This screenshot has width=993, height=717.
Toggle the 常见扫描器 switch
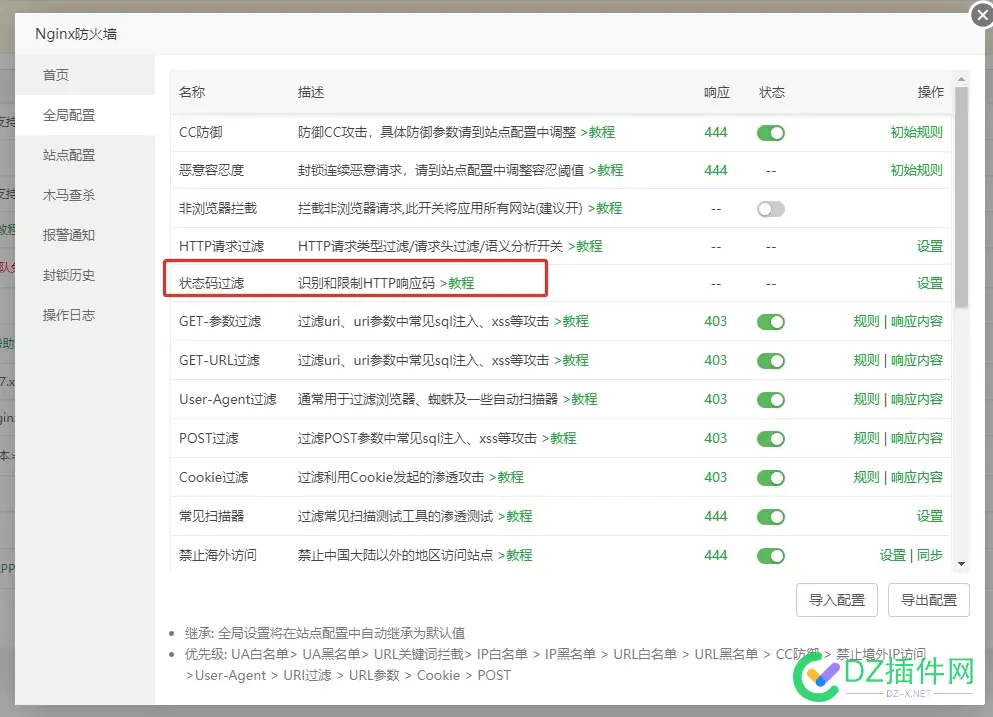pyautogui.click(x=770, y=516)
